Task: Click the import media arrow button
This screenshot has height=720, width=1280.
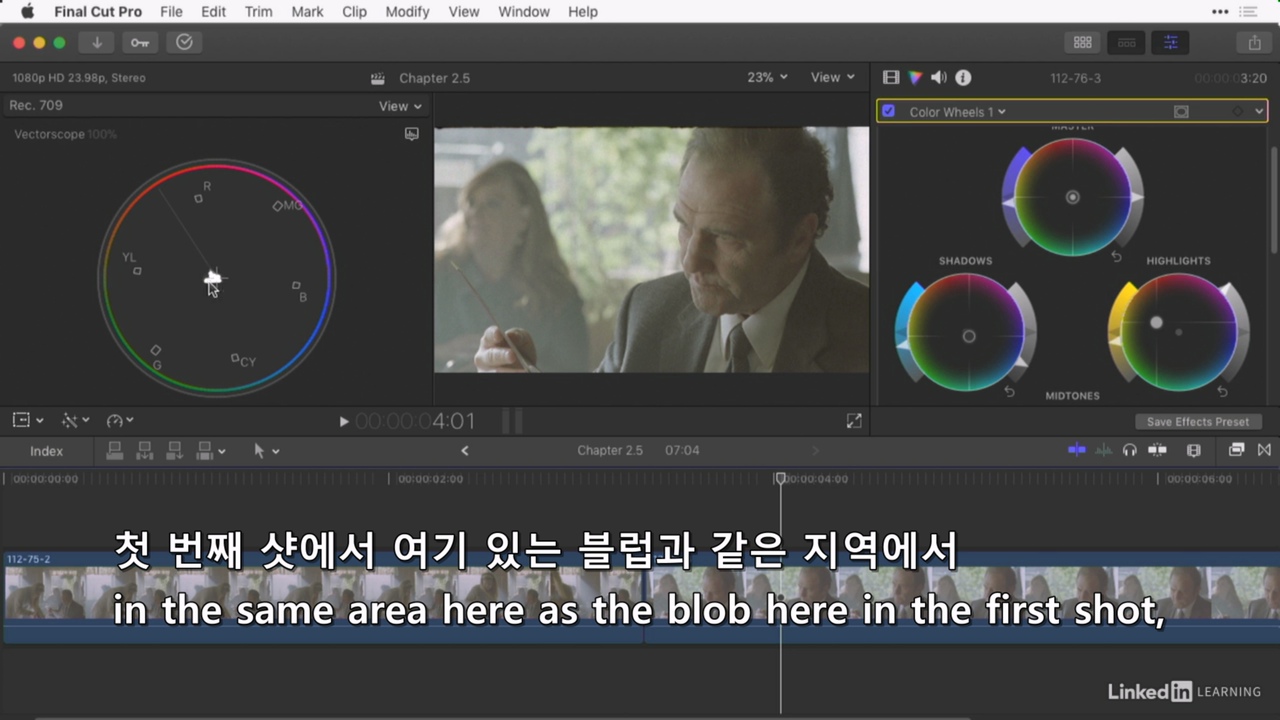Action: tap(97, 42)
